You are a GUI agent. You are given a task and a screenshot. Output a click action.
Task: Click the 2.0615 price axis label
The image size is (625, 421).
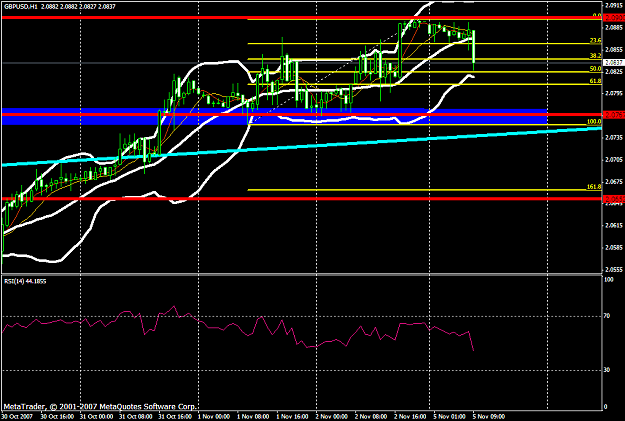pos(614,226)
